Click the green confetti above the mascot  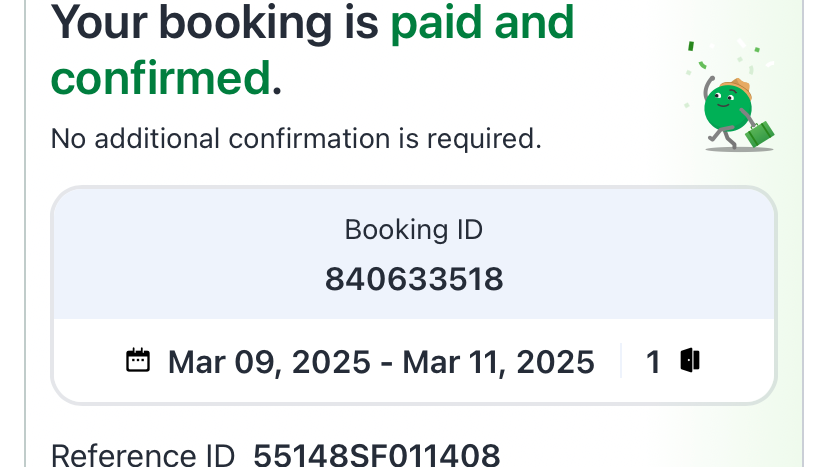(x=691, y=46)
